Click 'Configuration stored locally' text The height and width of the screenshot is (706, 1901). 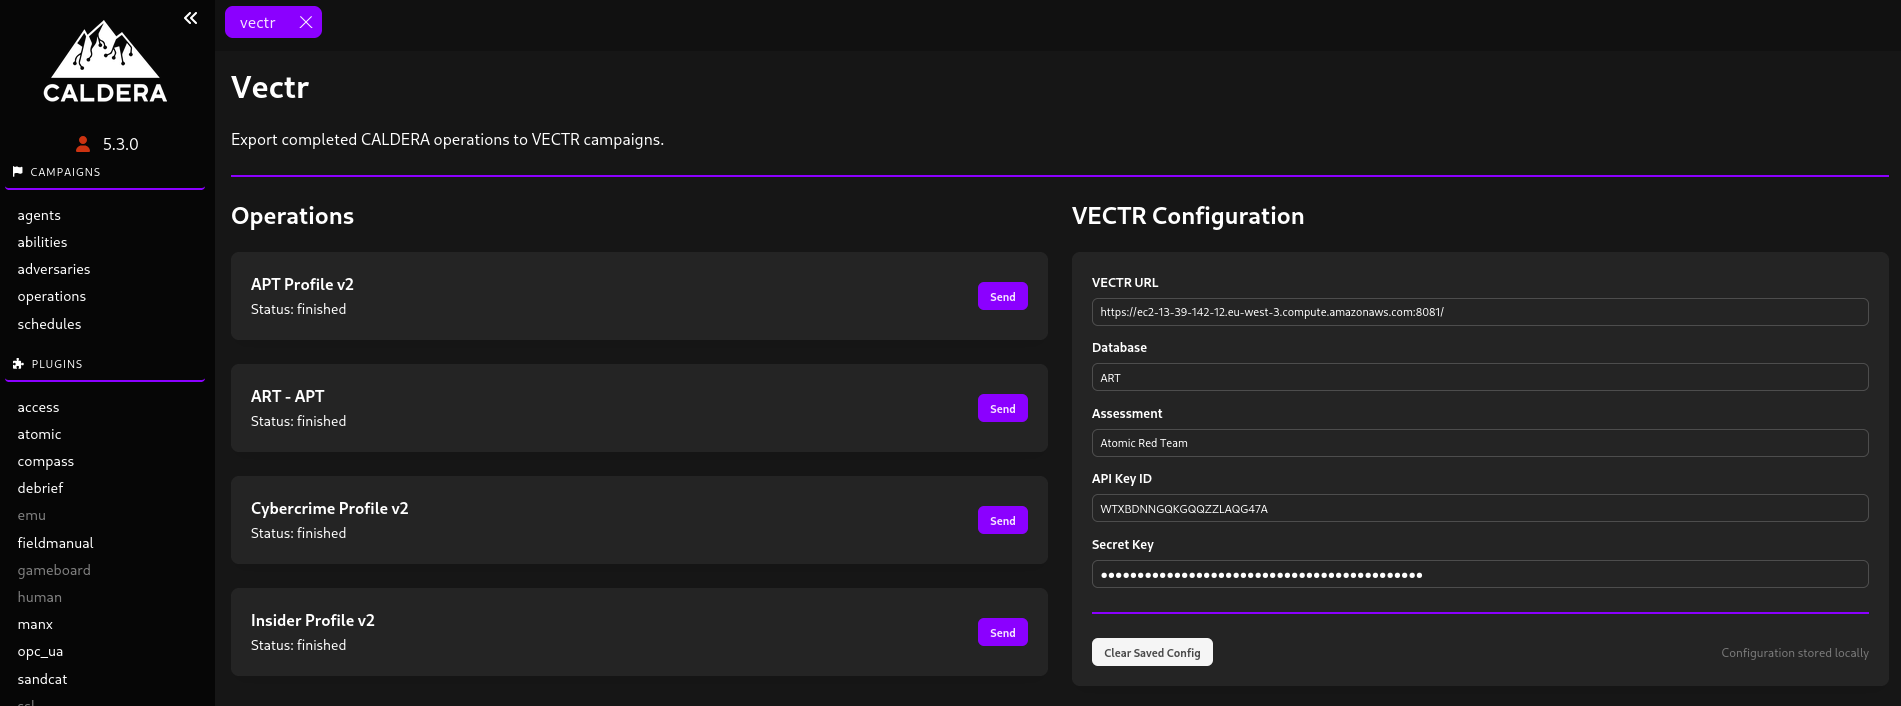coord(1795,653)
